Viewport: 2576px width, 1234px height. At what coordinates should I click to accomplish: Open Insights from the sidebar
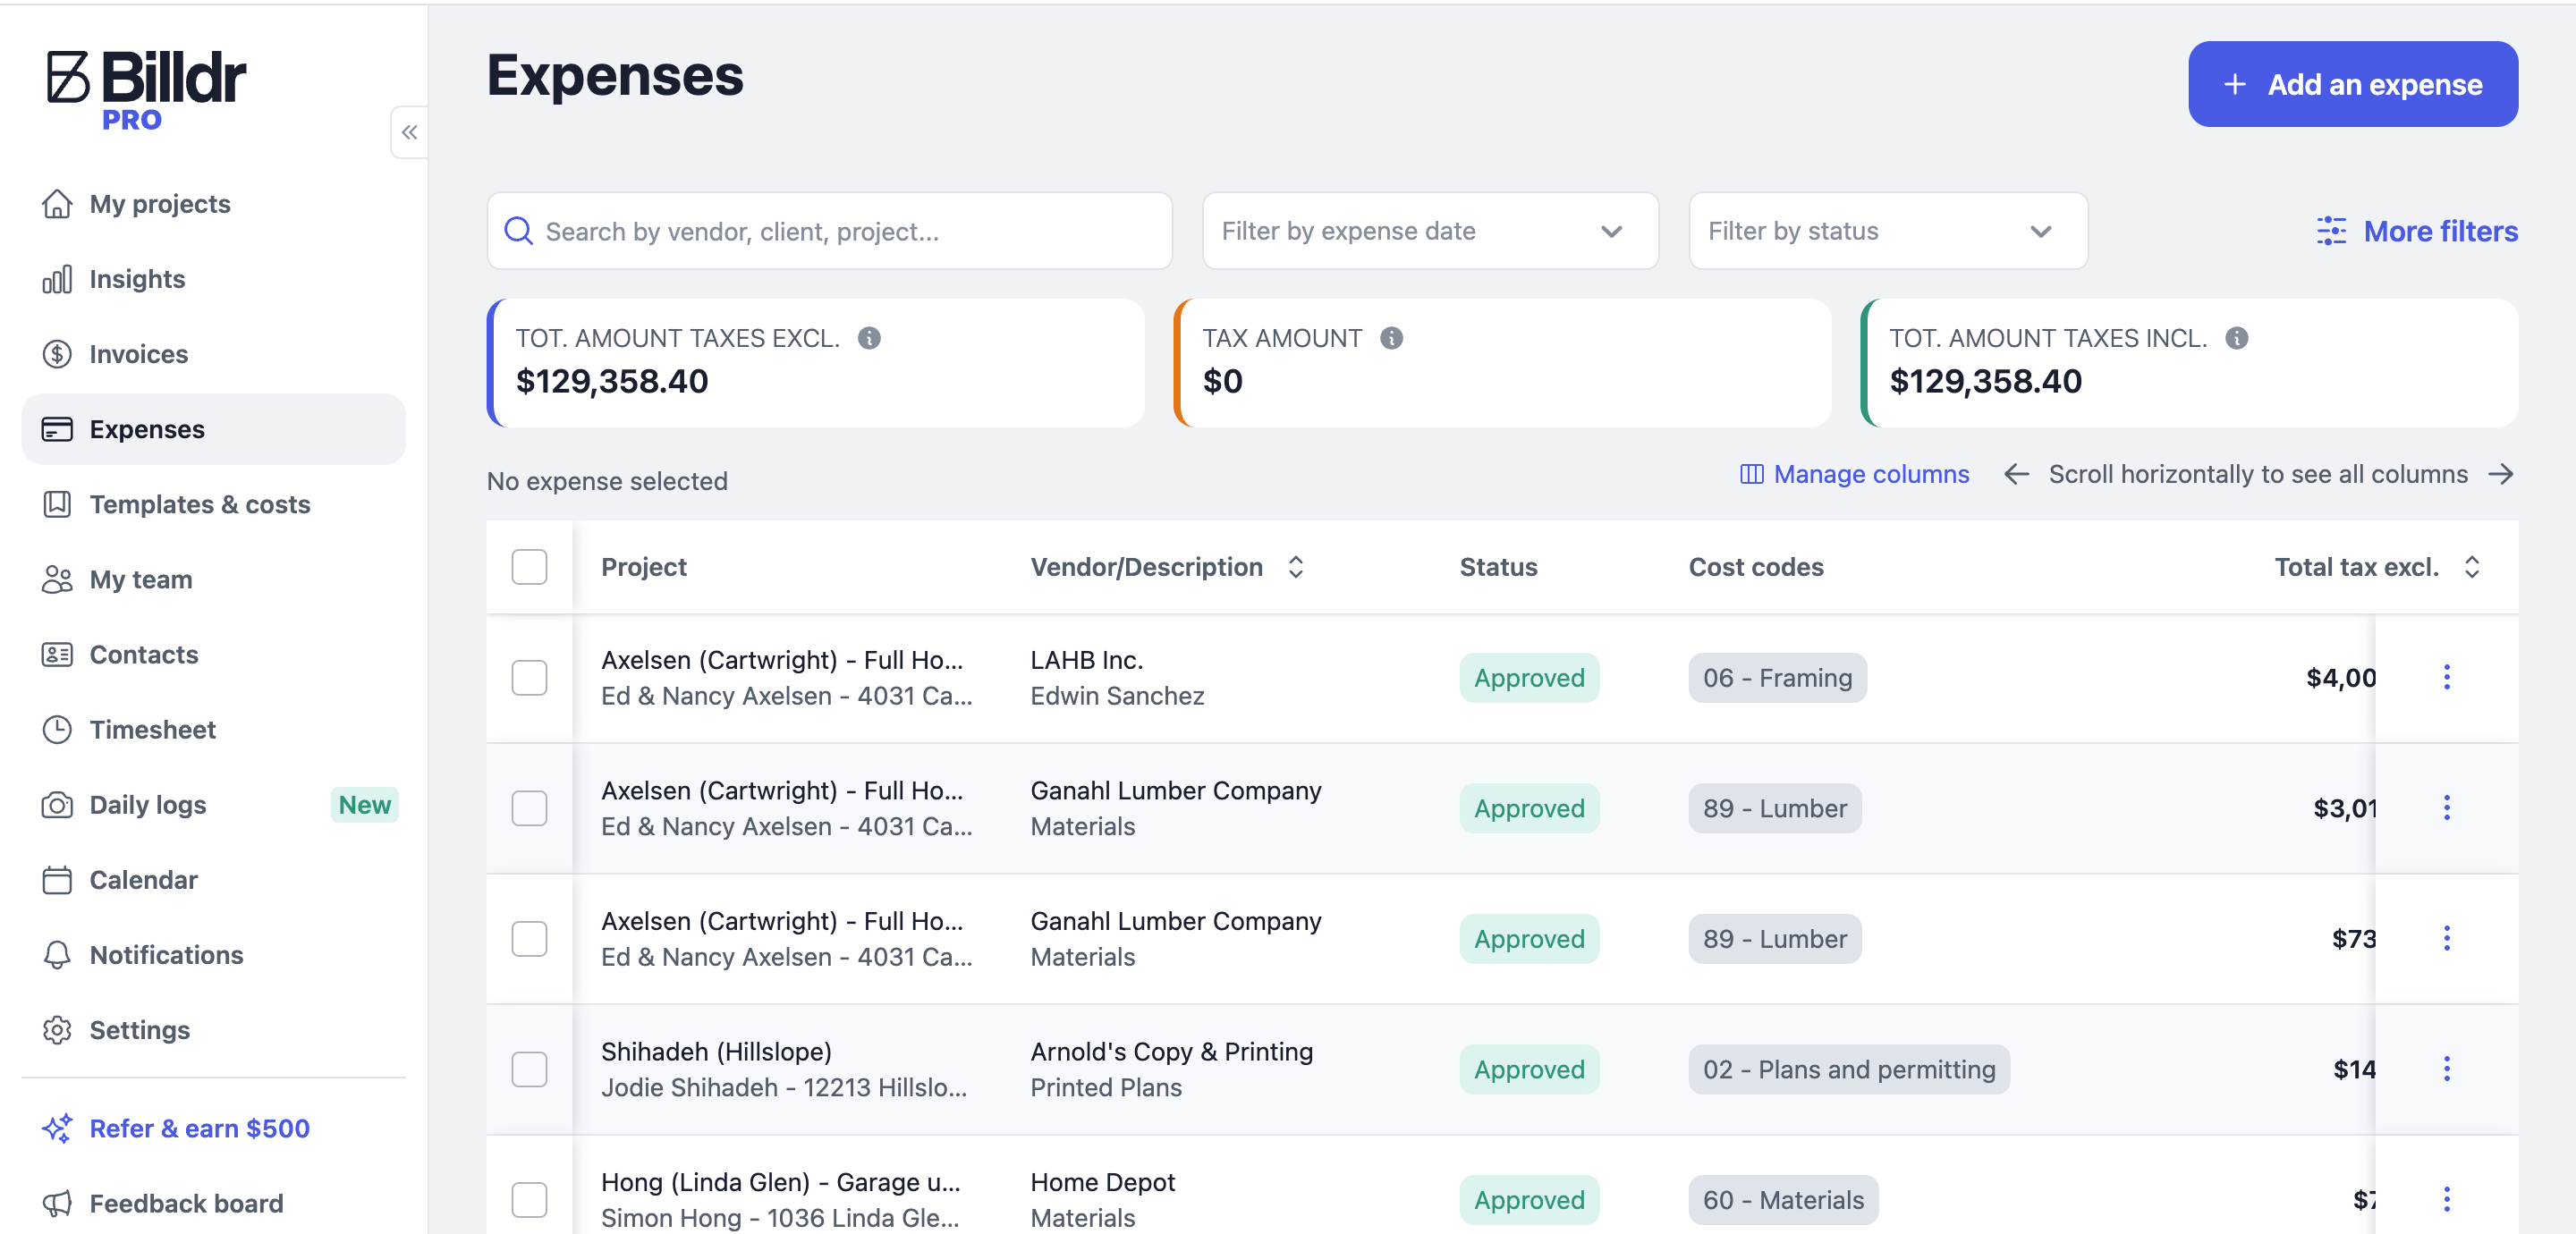click(x=137, y=279)
